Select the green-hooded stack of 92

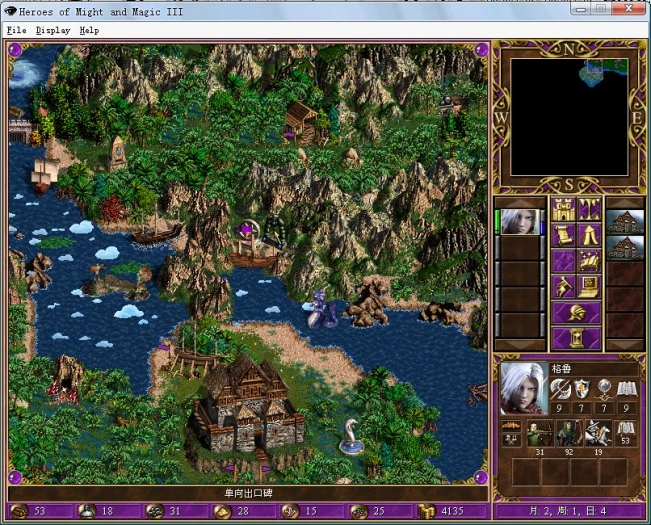pos(569,433)
